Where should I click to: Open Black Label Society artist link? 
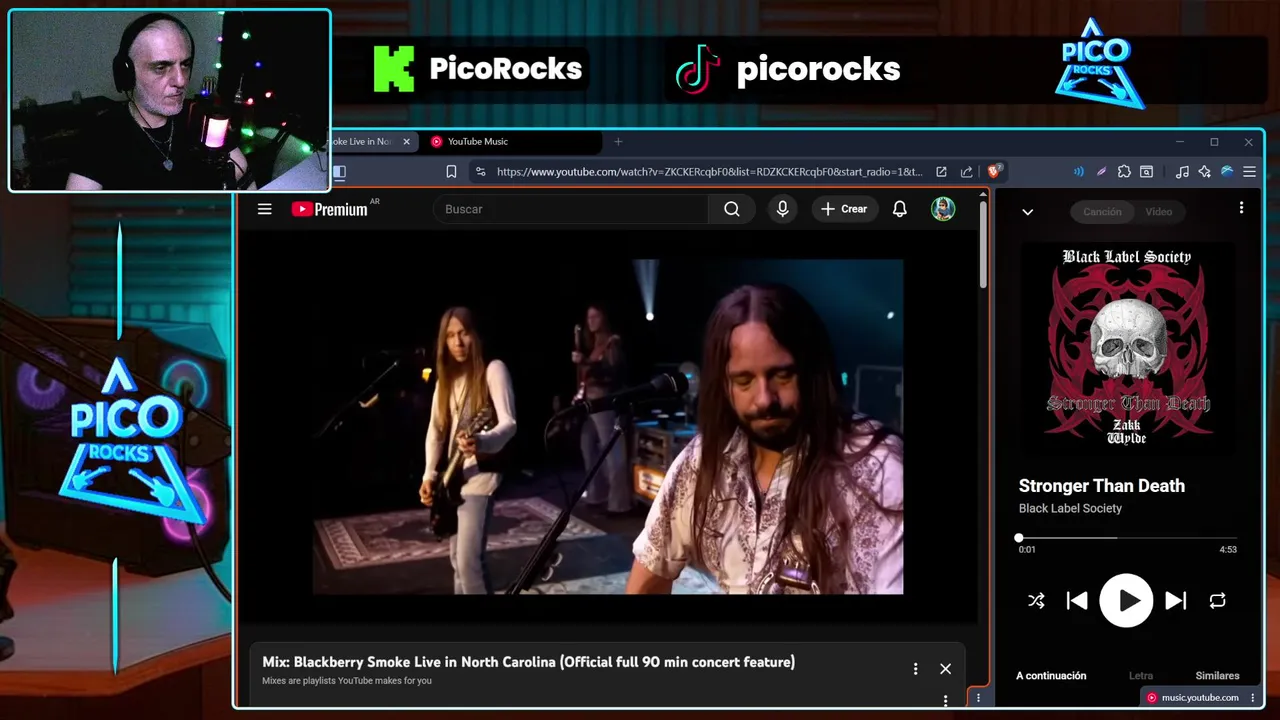(x=1070, y=508)
